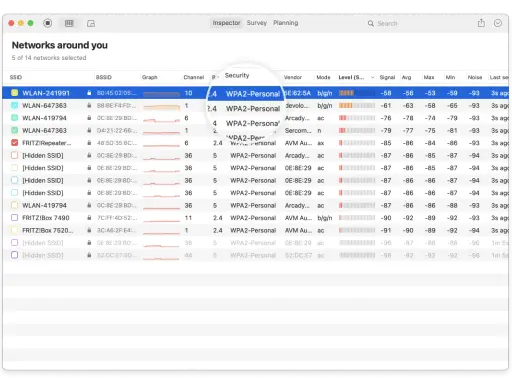Screen dimensions: 512x384
Task: Click the -58 signal value of WLAN-241991
Action: click(386, 93)
